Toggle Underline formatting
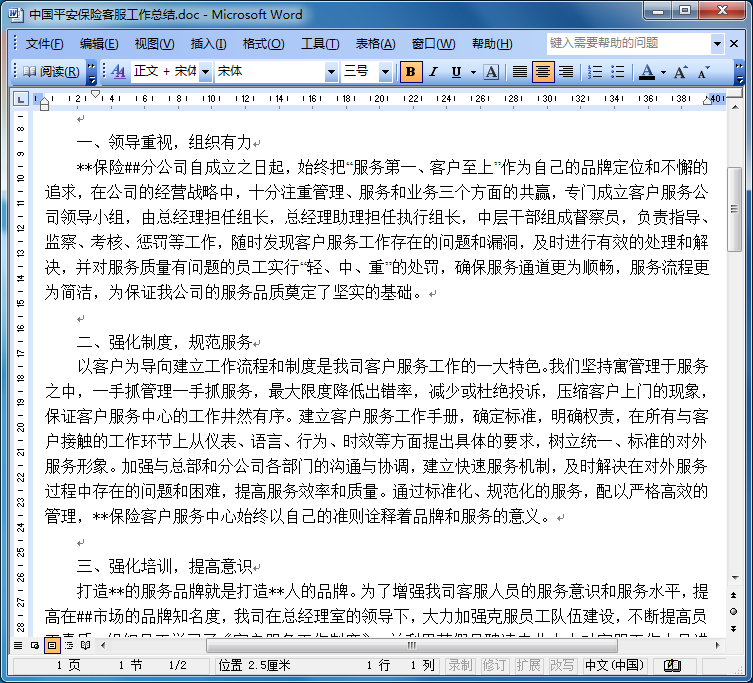The width and height of the screenshot is (753, 683). pyautogui.click(x=456, y=72)
